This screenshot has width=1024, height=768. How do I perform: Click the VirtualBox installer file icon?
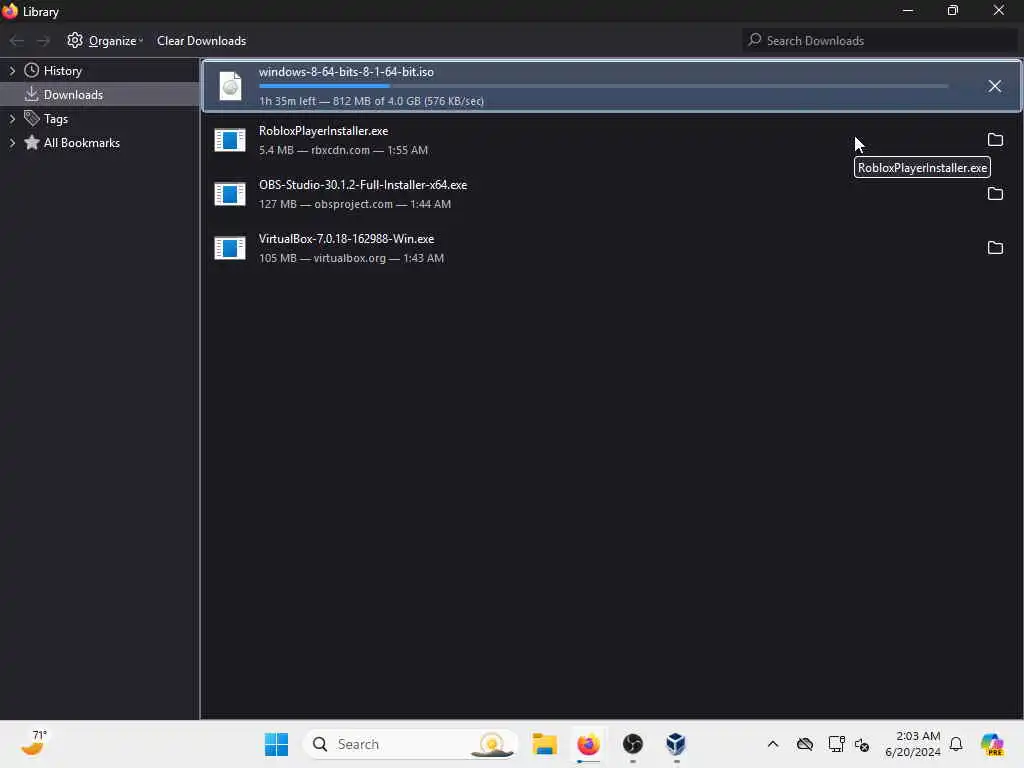[230, 248]
